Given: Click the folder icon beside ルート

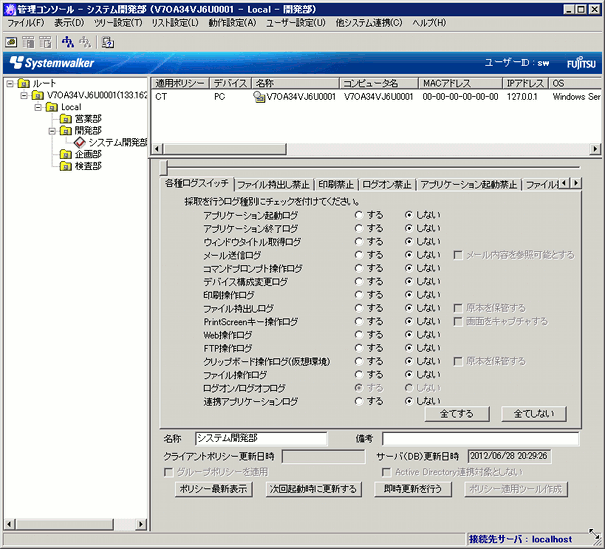Looking at the screenshot, I should tap(24, 83).
